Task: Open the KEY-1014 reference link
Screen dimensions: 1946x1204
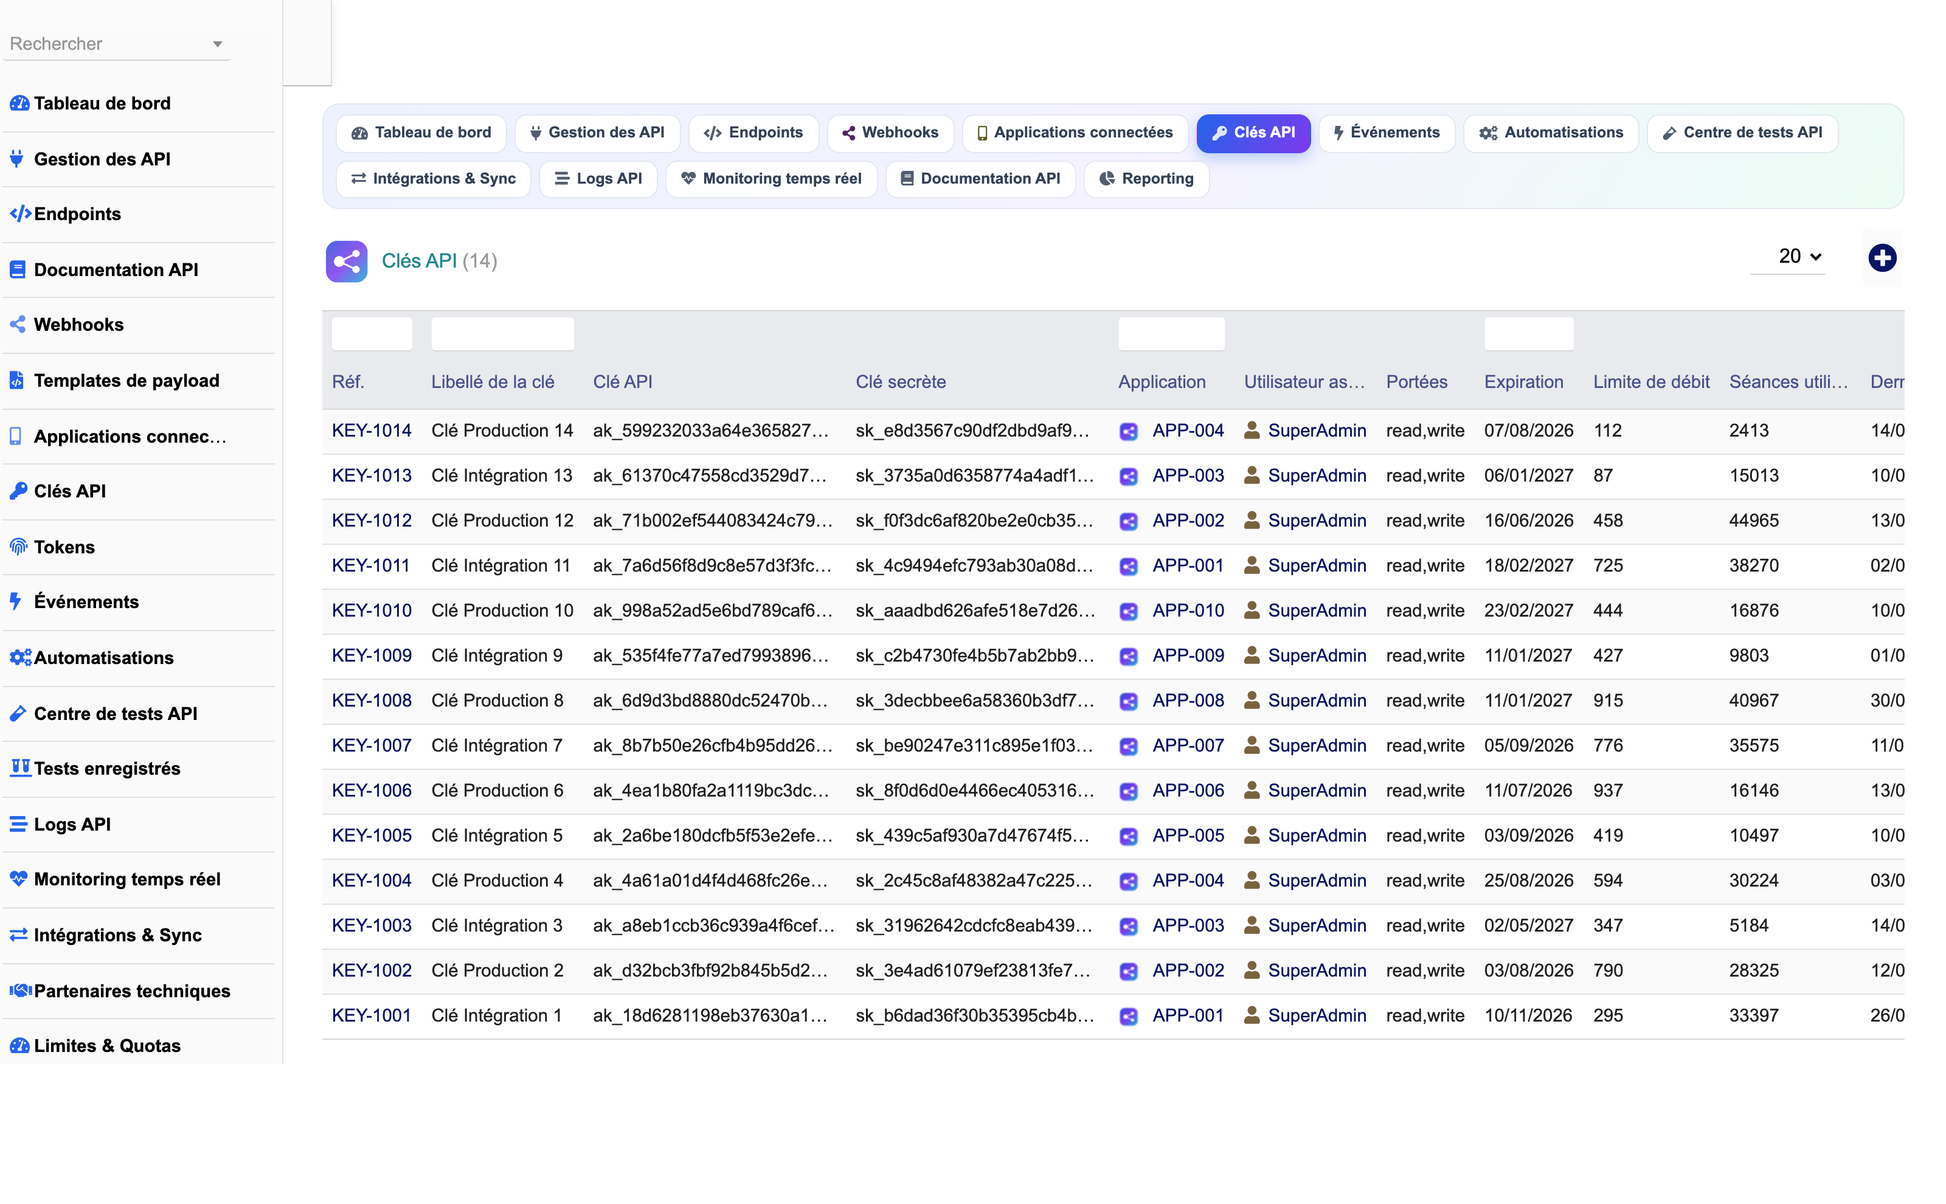Action: (x=371, y=431)
